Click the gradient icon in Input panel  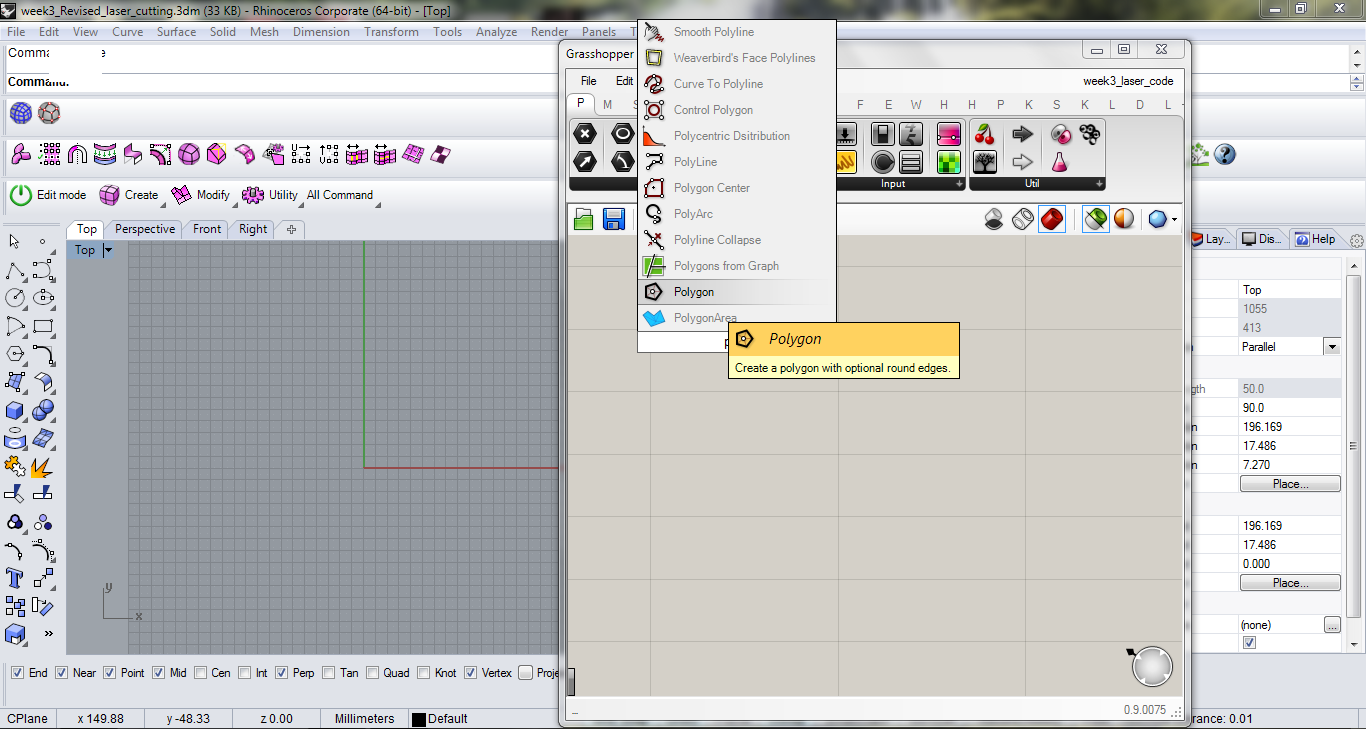tap(948, 134)
